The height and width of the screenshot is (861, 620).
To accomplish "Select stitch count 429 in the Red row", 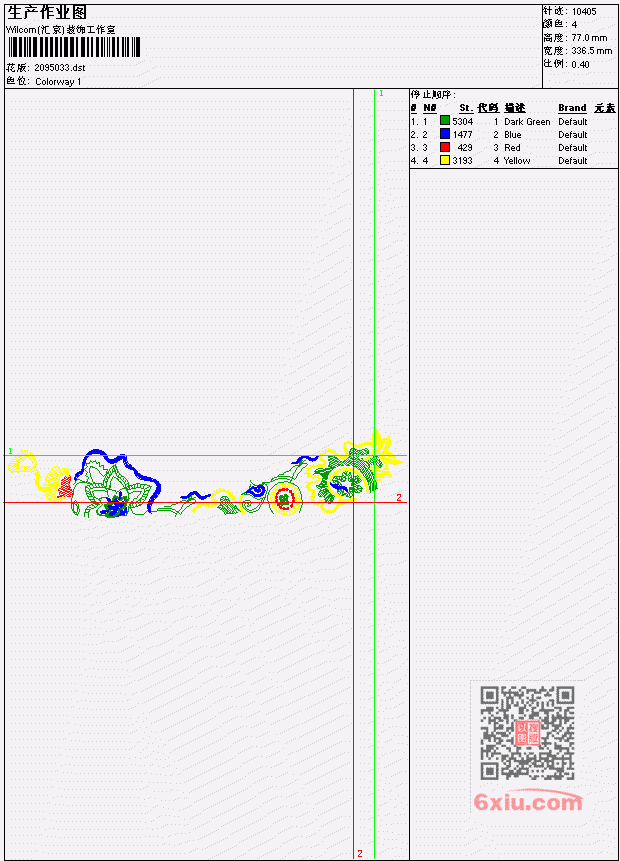I will [465, 148].
